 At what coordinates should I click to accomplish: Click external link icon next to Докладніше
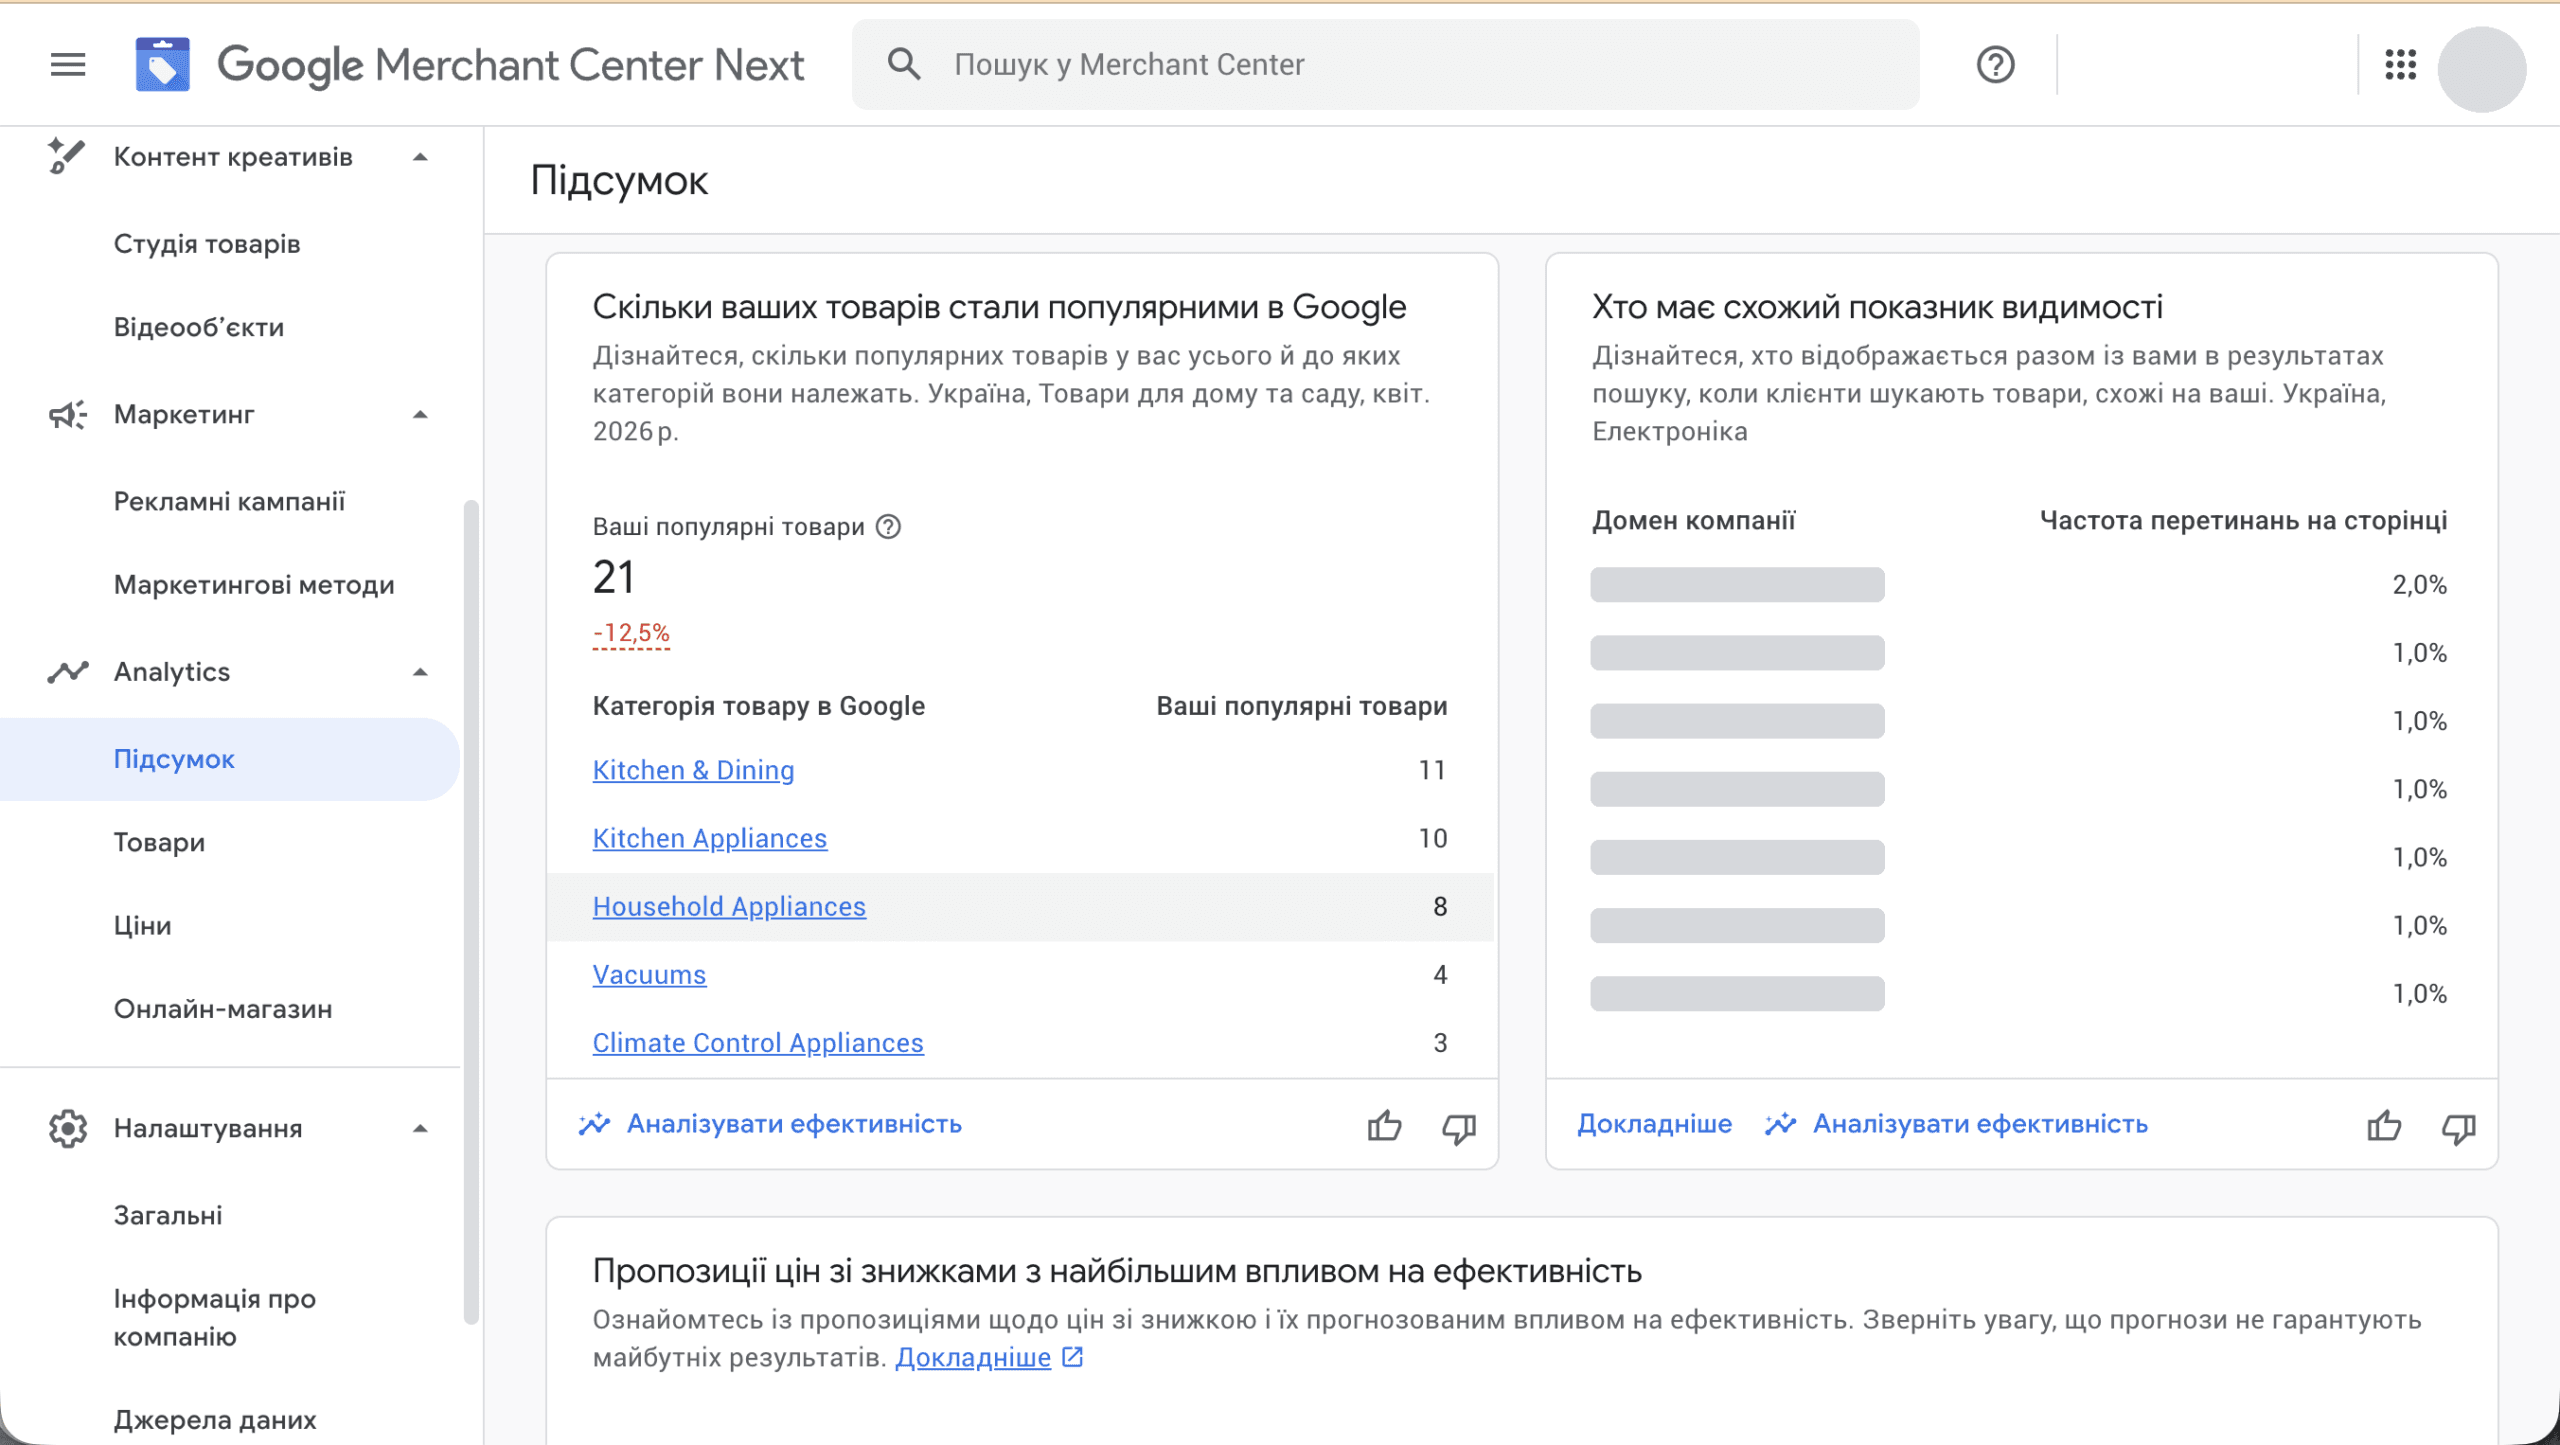1073,1357
